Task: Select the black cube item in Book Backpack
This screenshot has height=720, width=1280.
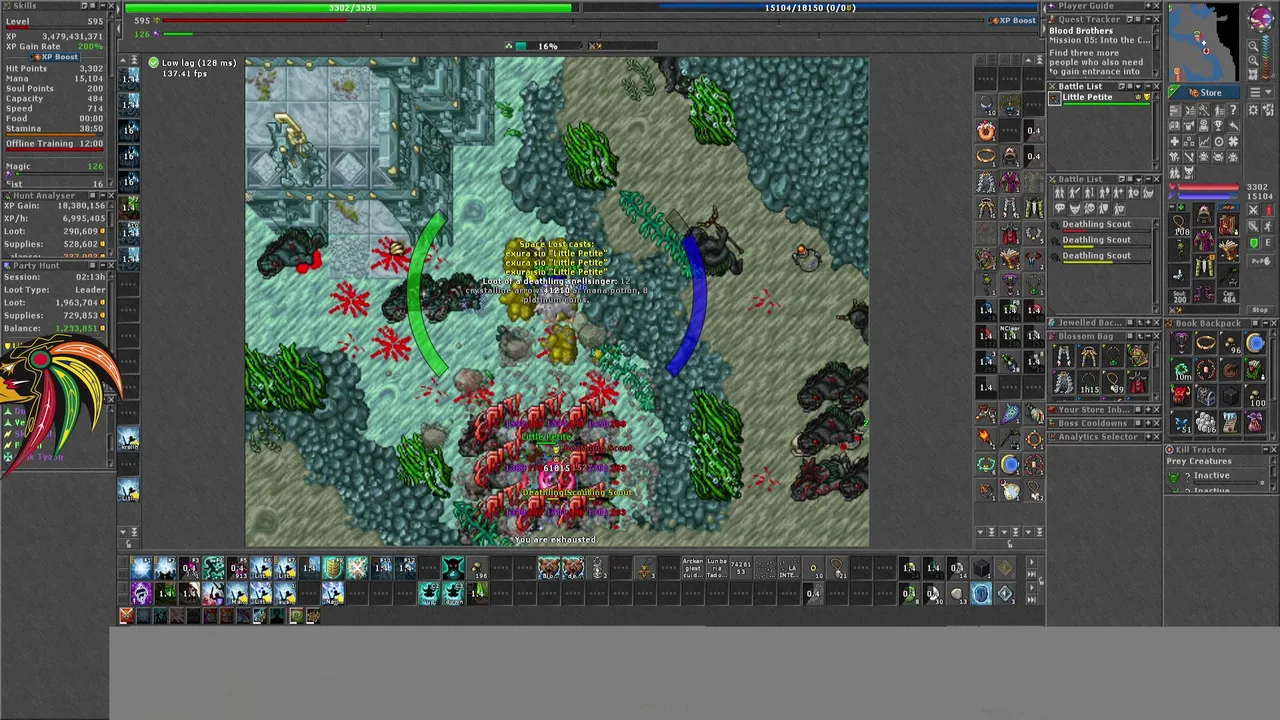Action: (1231, 396)
